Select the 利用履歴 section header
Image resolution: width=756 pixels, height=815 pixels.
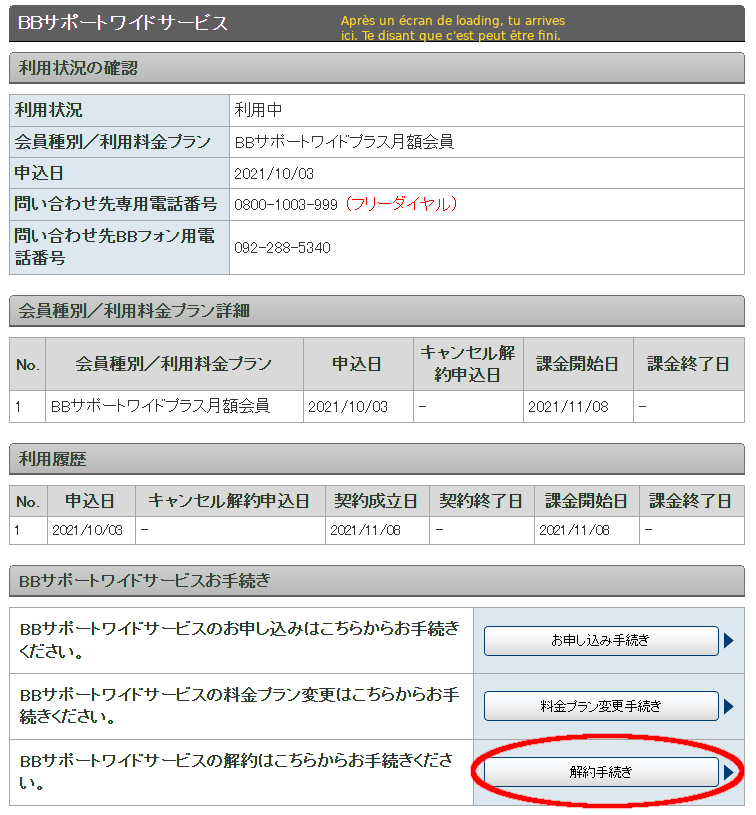[x=52, y=459]
